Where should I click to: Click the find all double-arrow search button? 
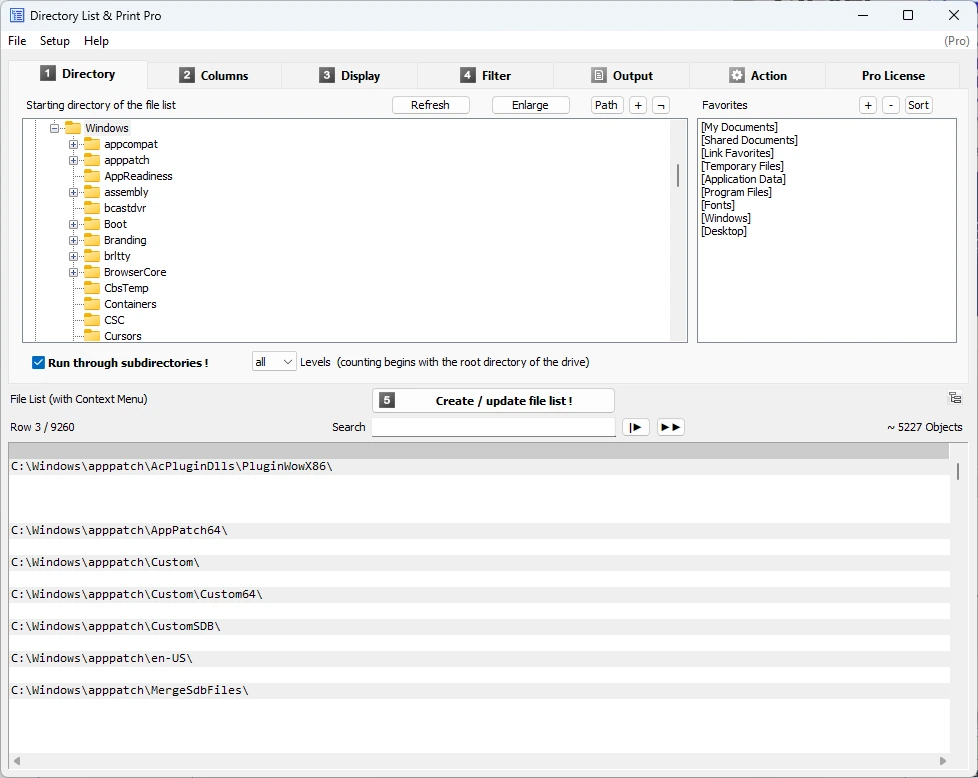coord(671,427)
